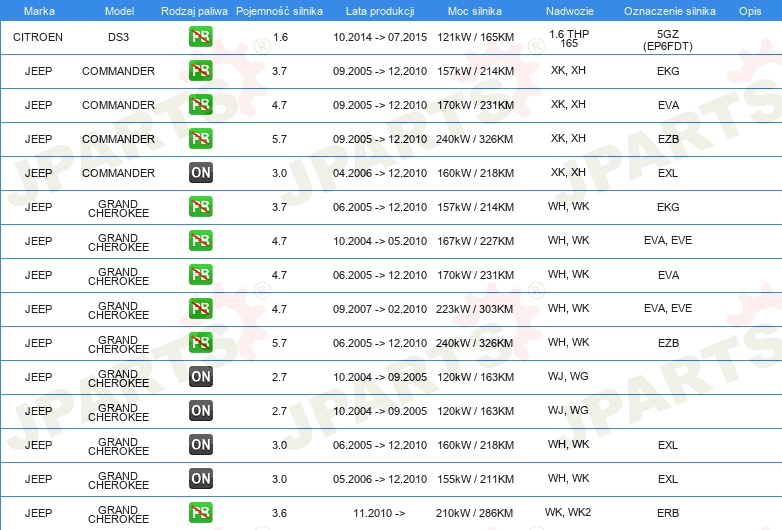Viewport: 782px width, 530px height.
Task: Click the Moc silnika column header
Action: 475,11
